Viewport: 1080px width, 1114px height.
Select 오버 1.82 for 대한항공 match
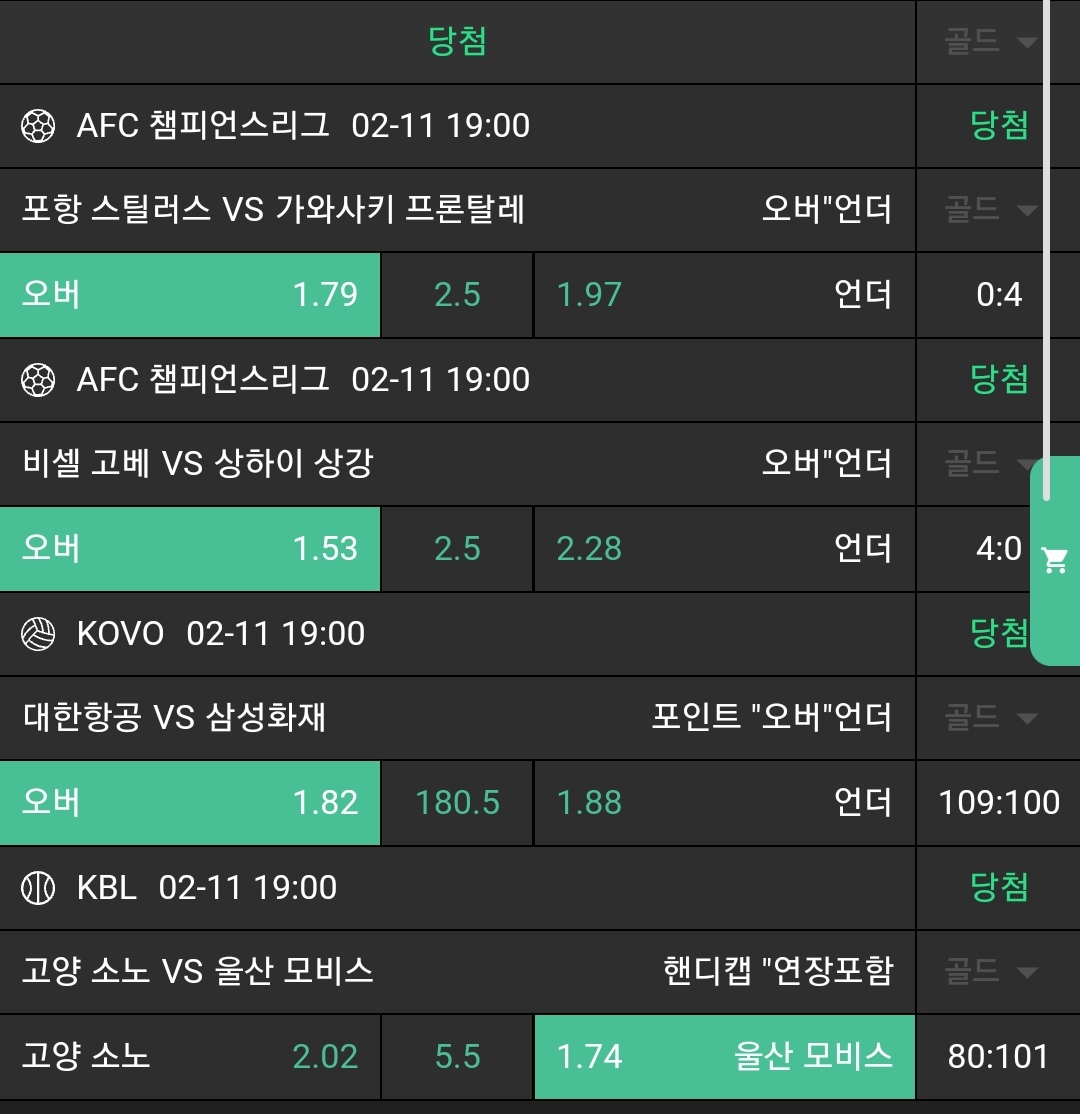pyautogui.click(x=190, y=803)
